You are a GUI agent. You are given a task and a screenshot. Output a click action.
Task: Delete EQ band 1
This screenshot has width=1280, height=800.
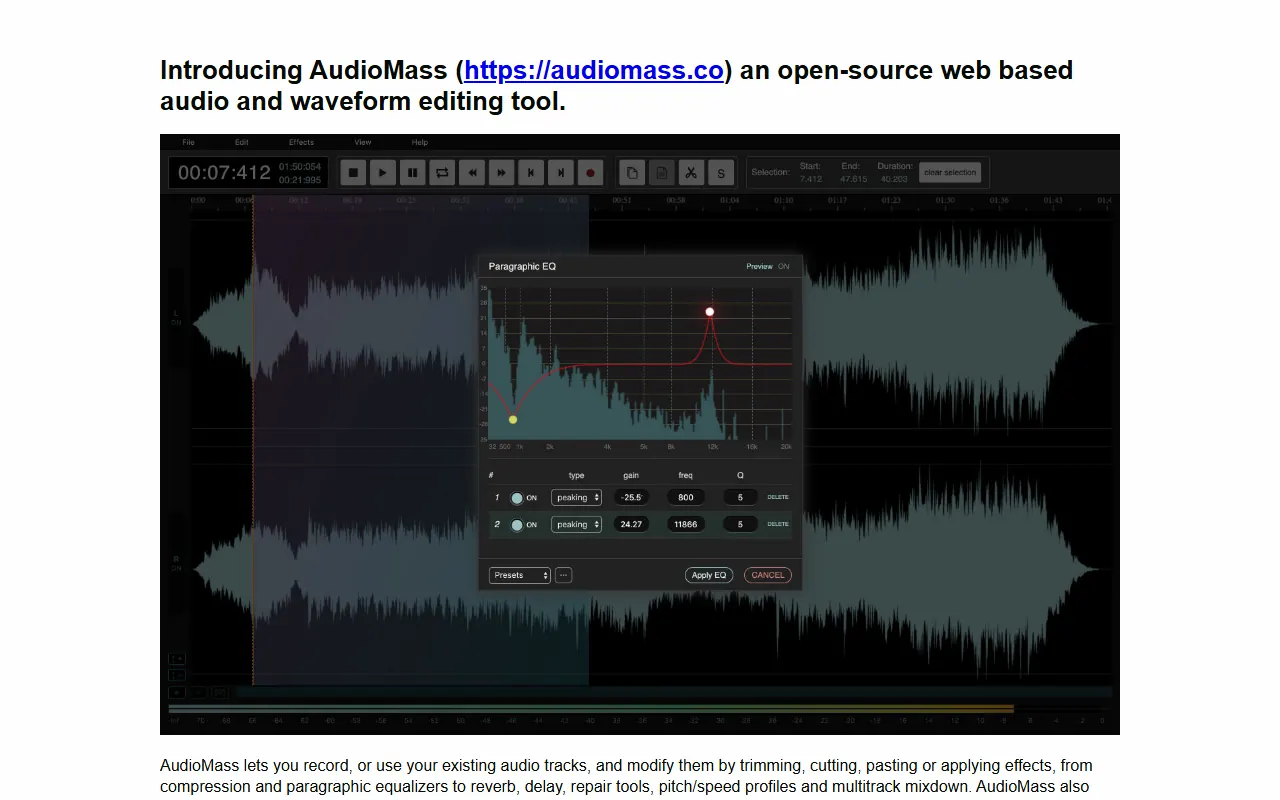pos(778,497)
